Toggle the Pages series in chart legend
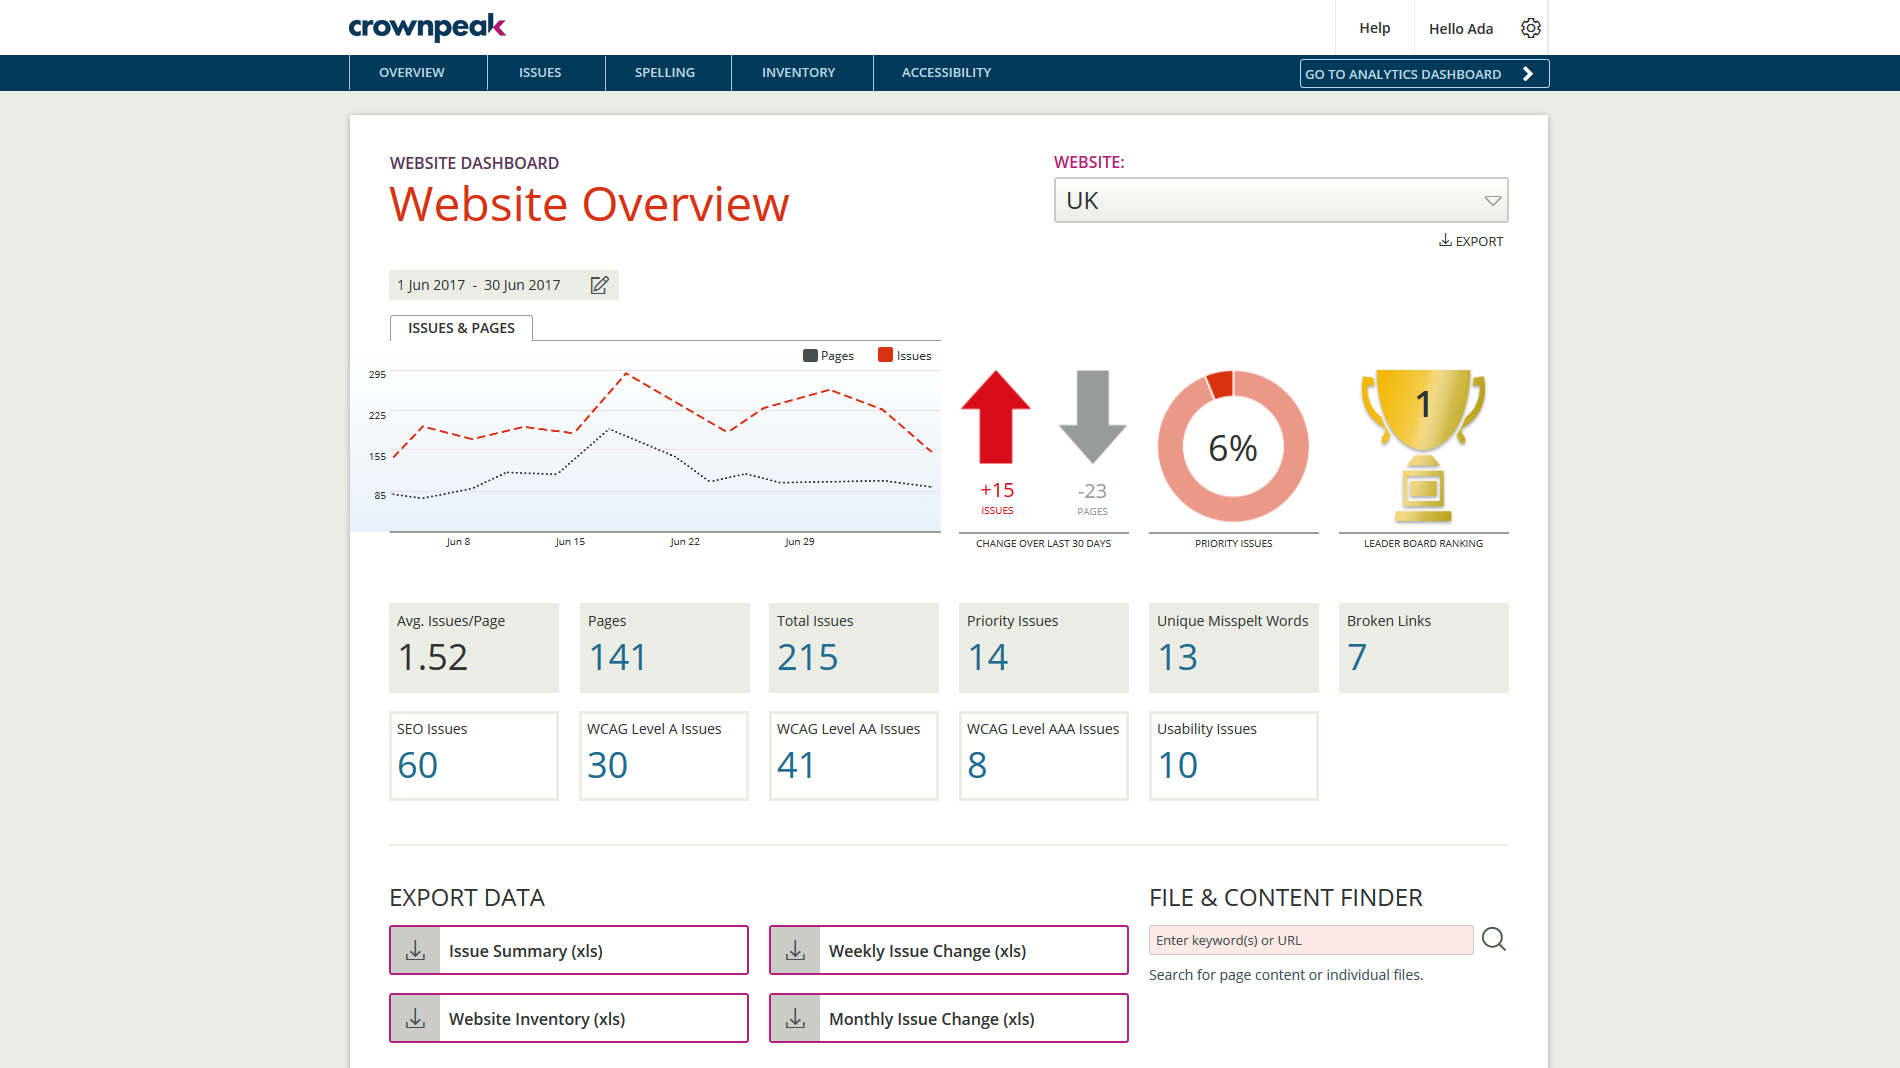Screen dimensions: 1900x1068 click(828, 356)
